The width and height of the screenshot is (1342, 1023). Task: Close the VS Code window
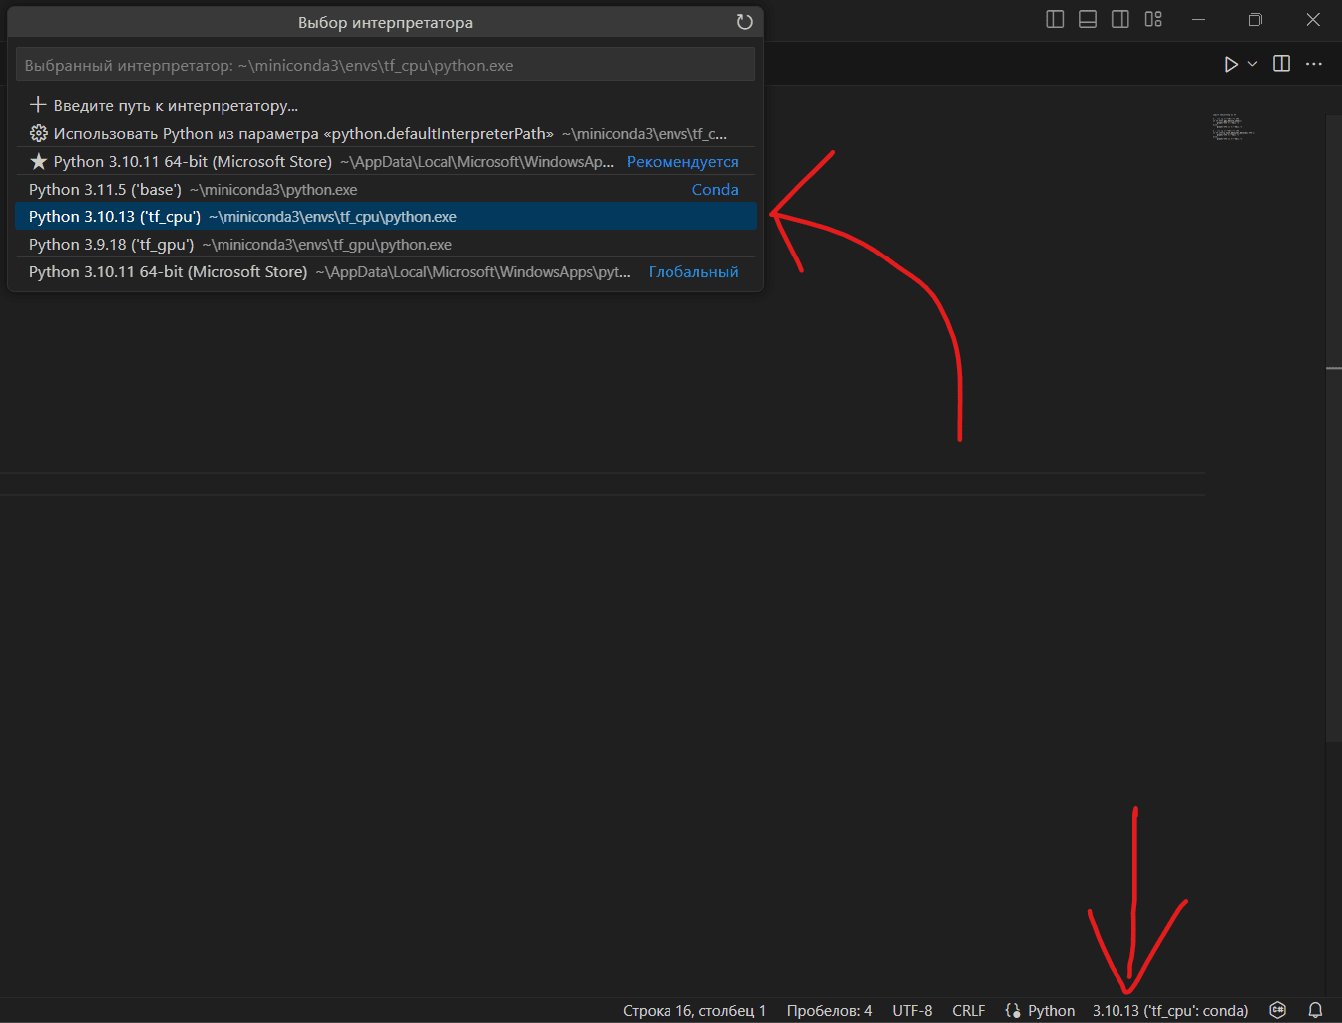coord(1313,19)
